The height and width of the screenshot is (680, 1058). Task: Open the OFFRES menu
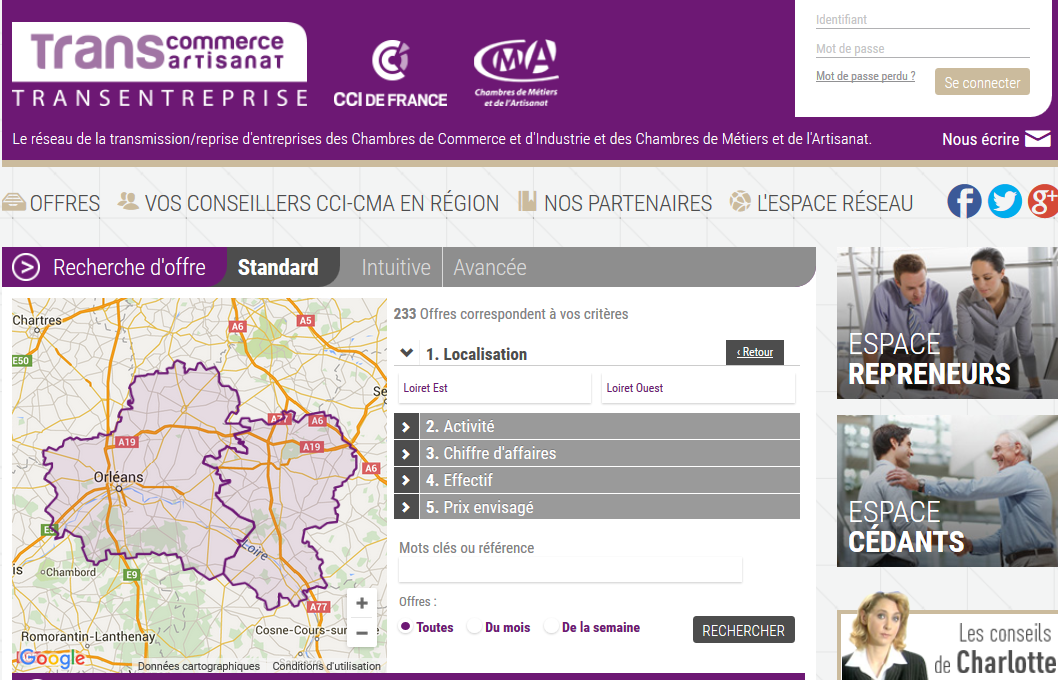[x=65, y=203]
